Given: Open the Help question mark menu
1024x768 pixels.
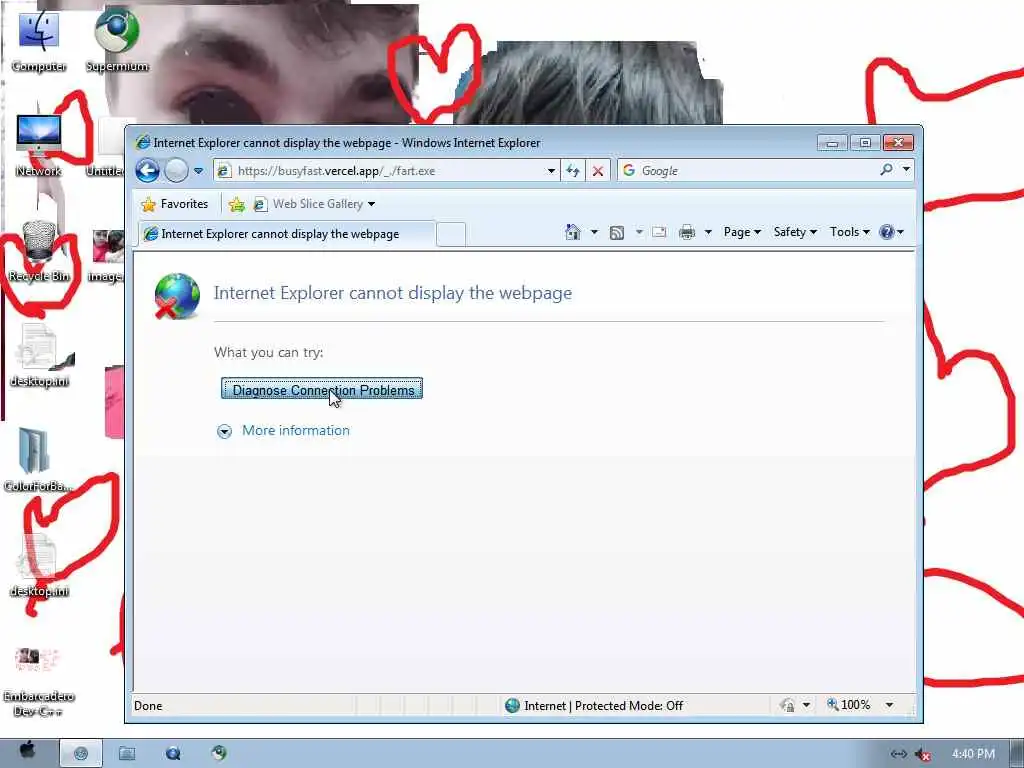Looking at the screenshot, I should 891,232.
